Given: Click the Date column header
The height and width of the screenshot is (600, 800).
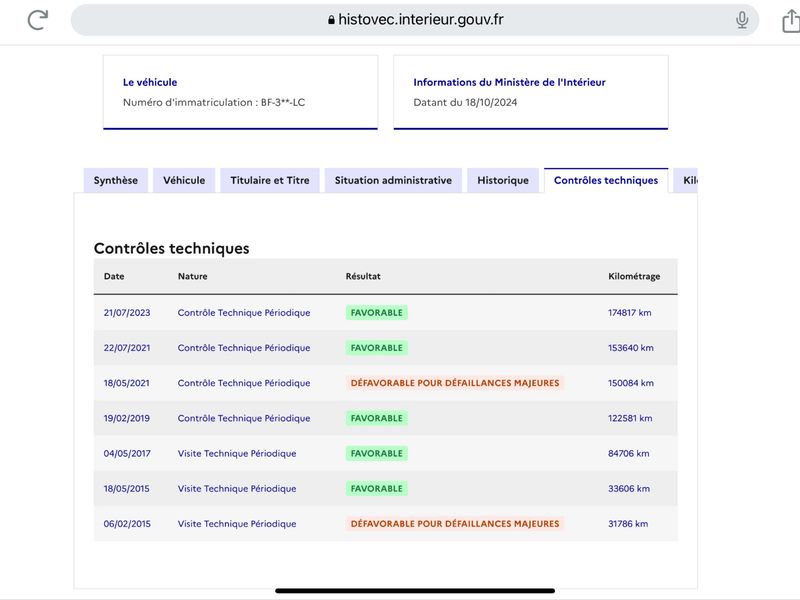Looking at the screenshot, I should (114, 276).
